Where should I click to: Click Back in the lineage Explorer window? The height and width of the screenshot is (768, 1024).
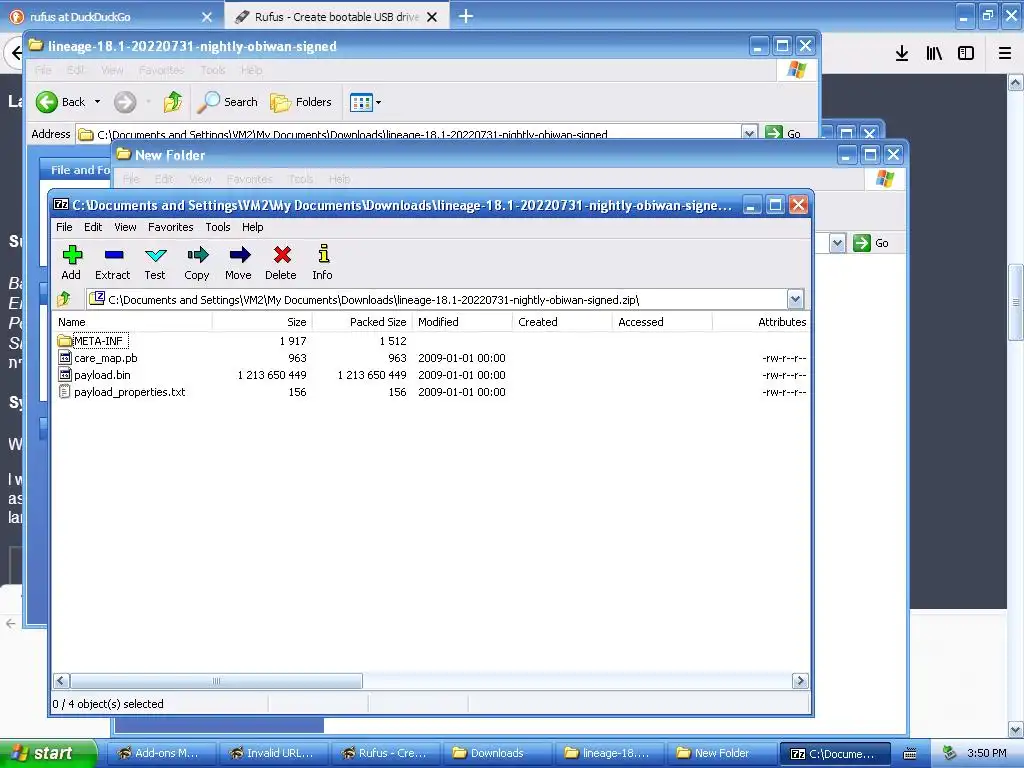pyautogui.click(x=61, y=102)
